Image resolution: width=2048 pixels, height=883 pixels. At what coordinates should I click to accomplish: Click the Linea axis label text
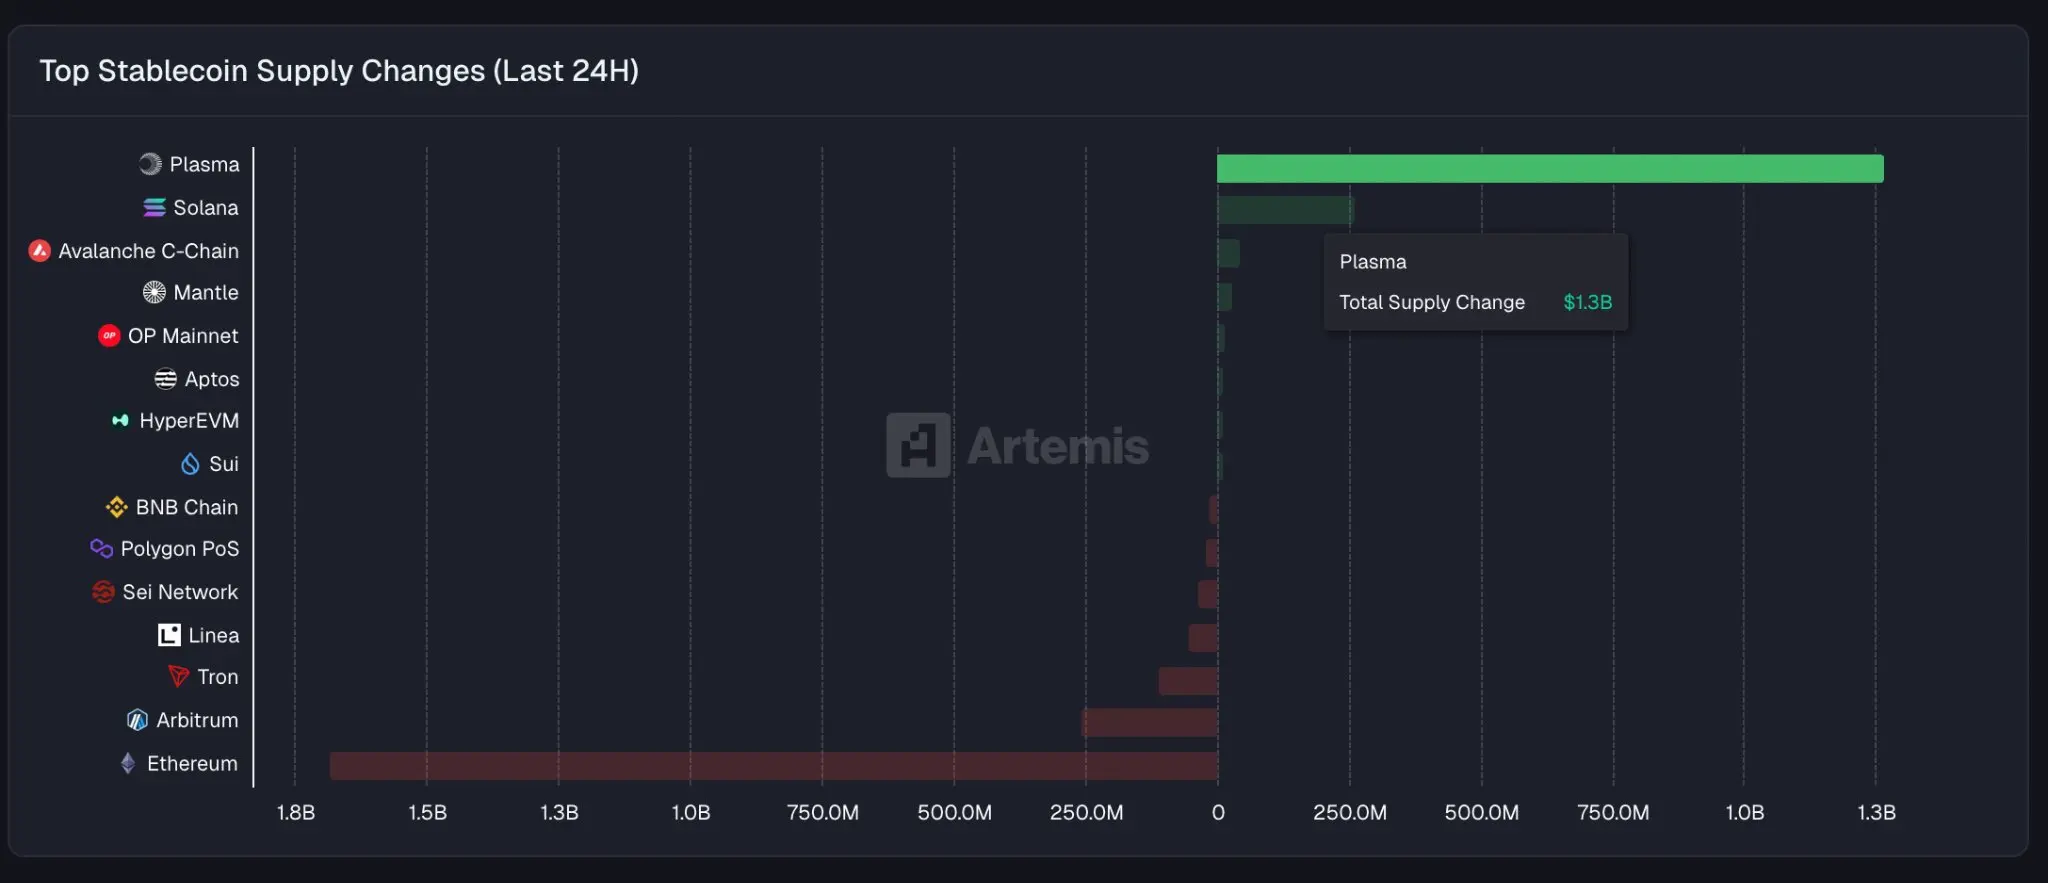click(x=214, y=635)
